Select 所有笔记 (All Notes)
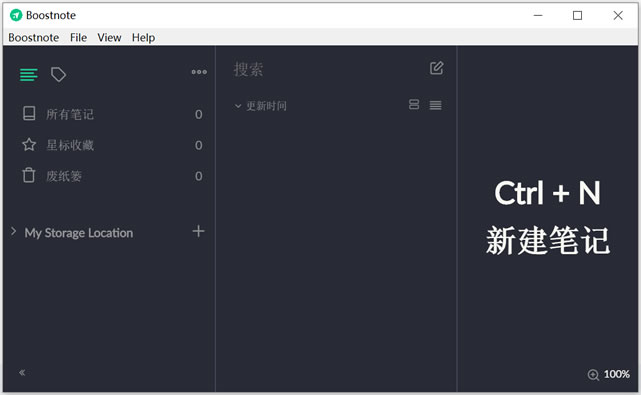The width and height of the screenshot is (641, 395). (x=70, y=114)
